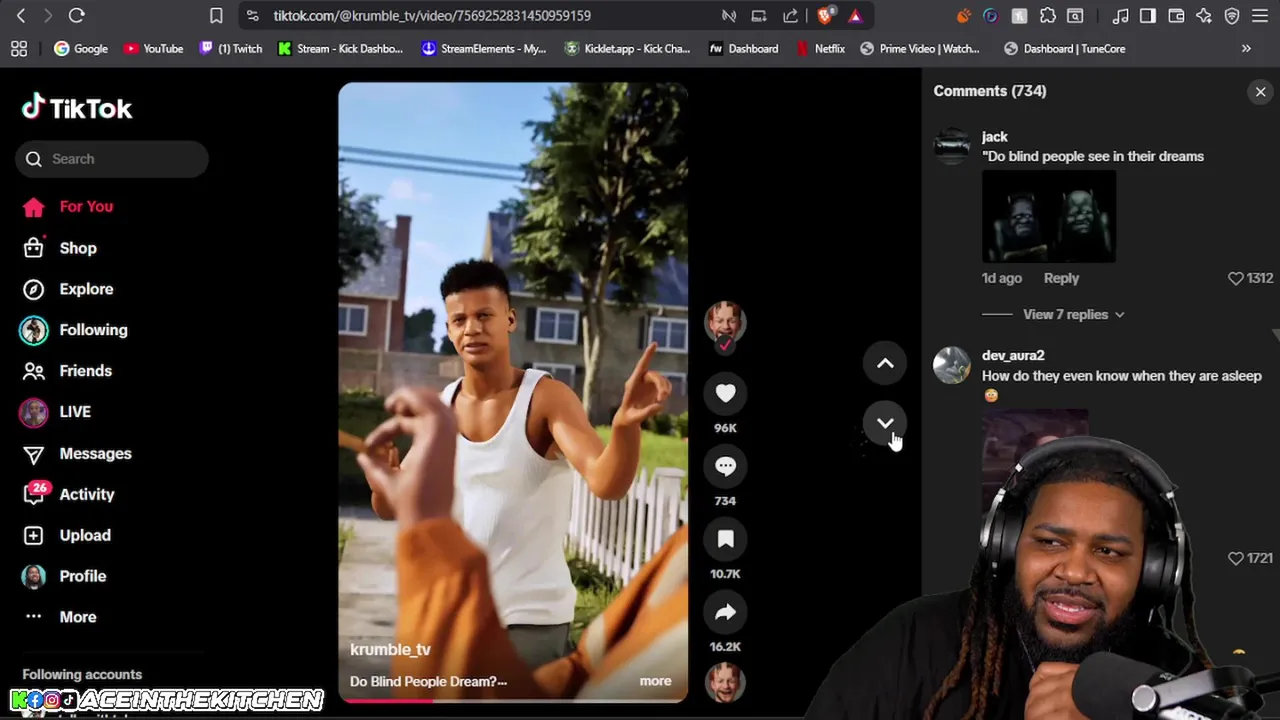Close the Comments panel
The height and width of the screenshot is (720, 1280).
tap(1260, 92)
